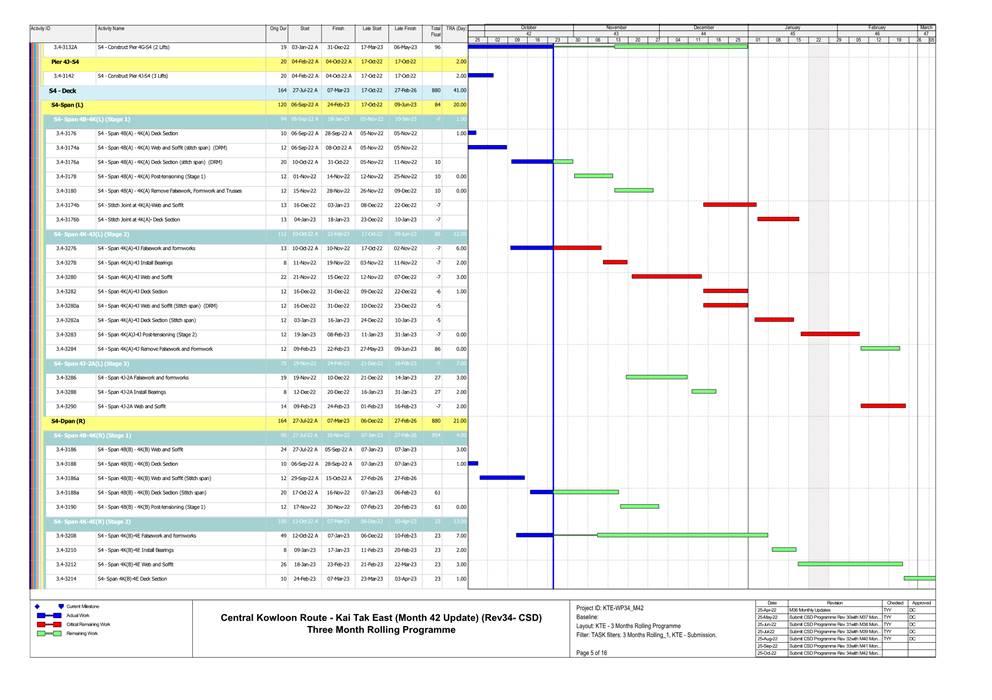Click activity ID 3.4-3288
The image size is (992, 700).
pos(66,392)
